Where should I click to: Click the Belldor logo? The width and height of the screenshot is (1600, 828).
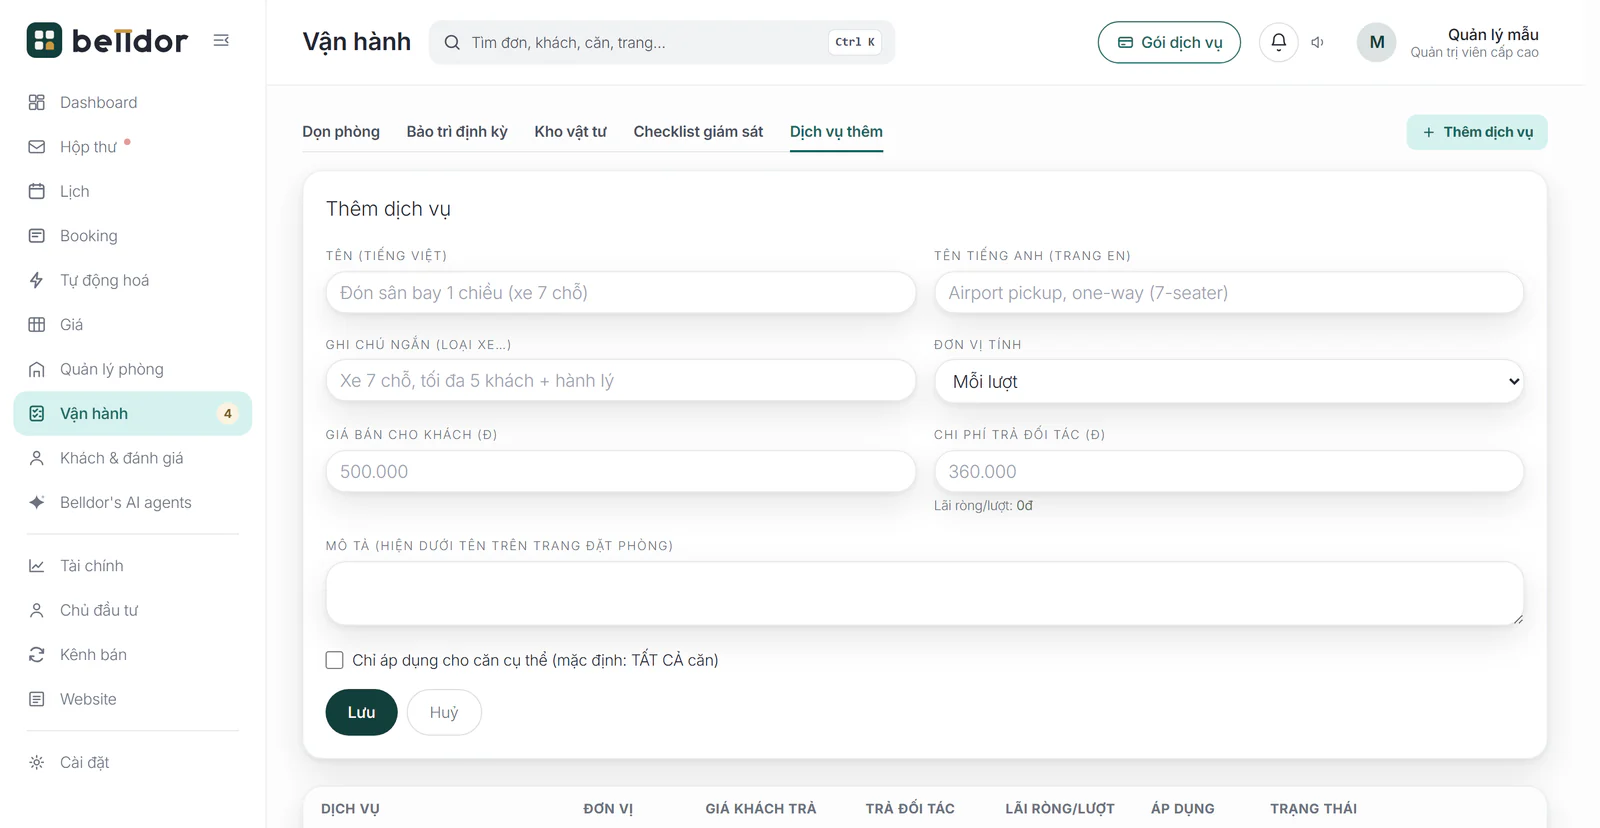(x=107, y=41)
